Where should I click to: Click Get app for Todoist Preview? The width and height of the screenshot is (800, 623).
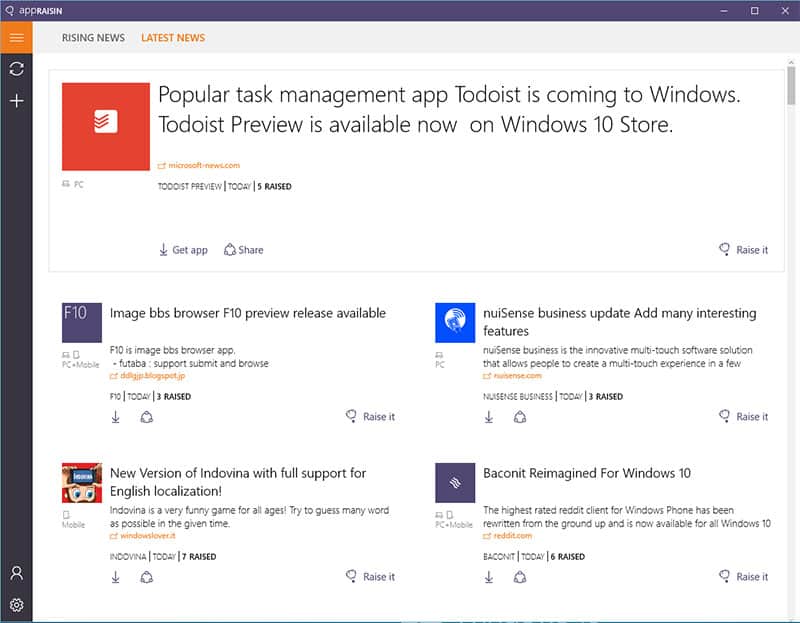[183, 250]
